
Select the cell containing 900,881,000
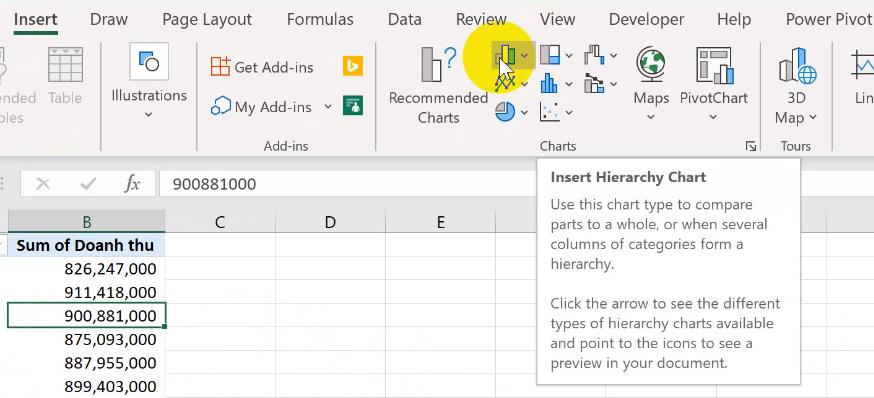(86, 316)
